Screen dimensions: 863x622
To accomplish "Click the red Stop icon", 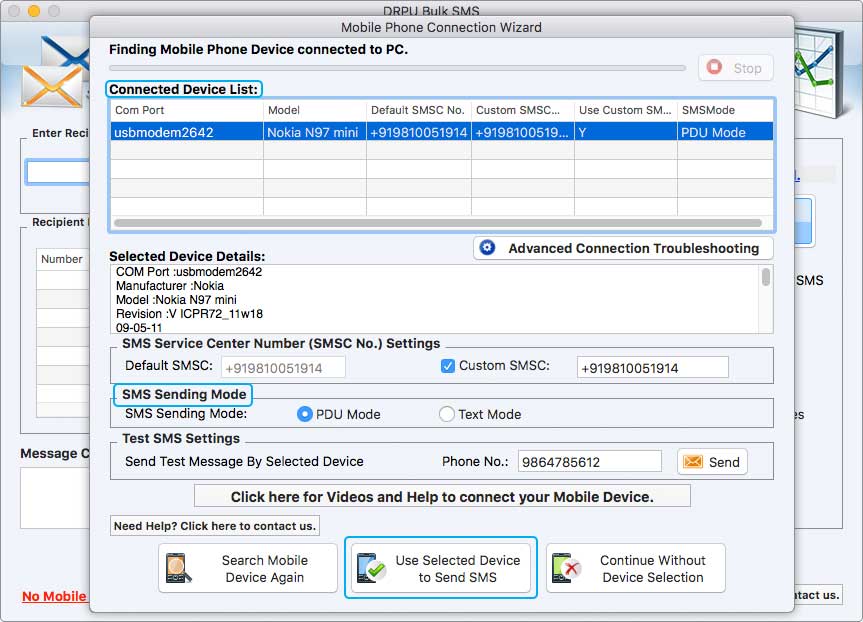I will coord(714,67).
